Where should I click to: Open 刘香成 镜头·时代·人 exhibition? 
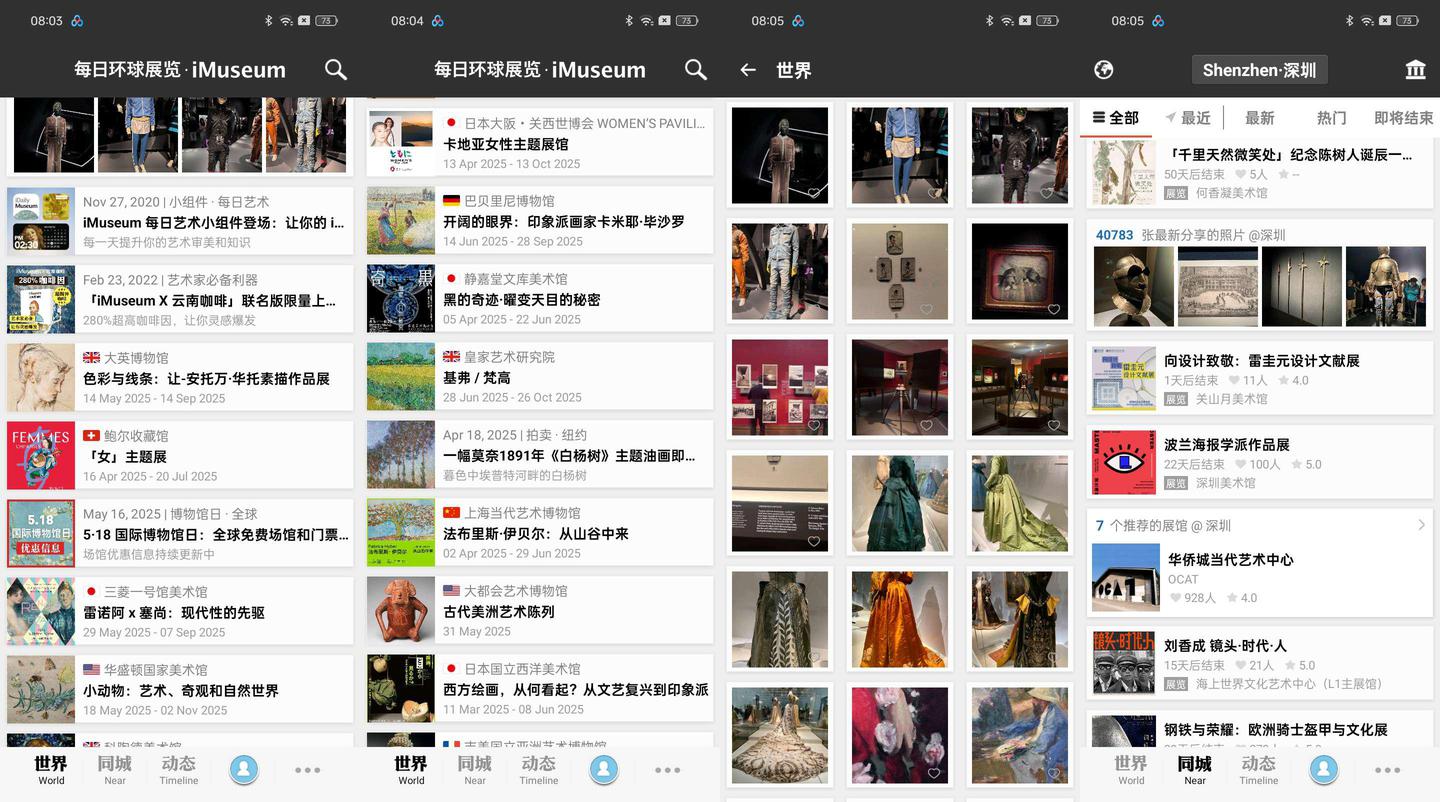point(1260,663)
